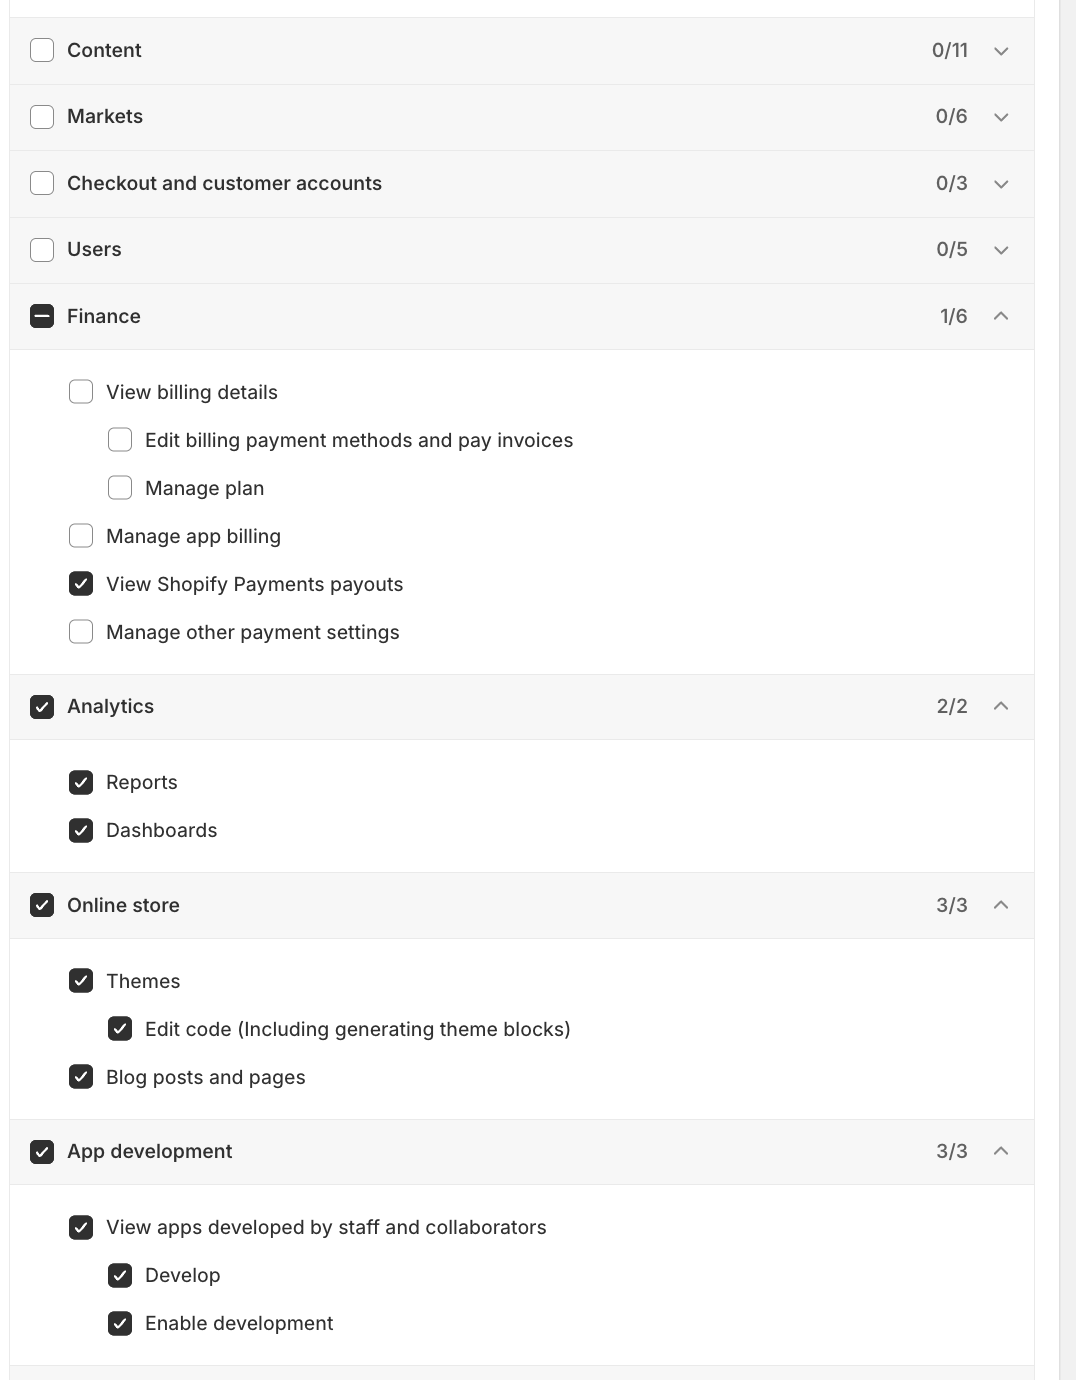This screenshot has width=1076, height=1380.
Task: Enable View billing details
Action: (80, 391)
